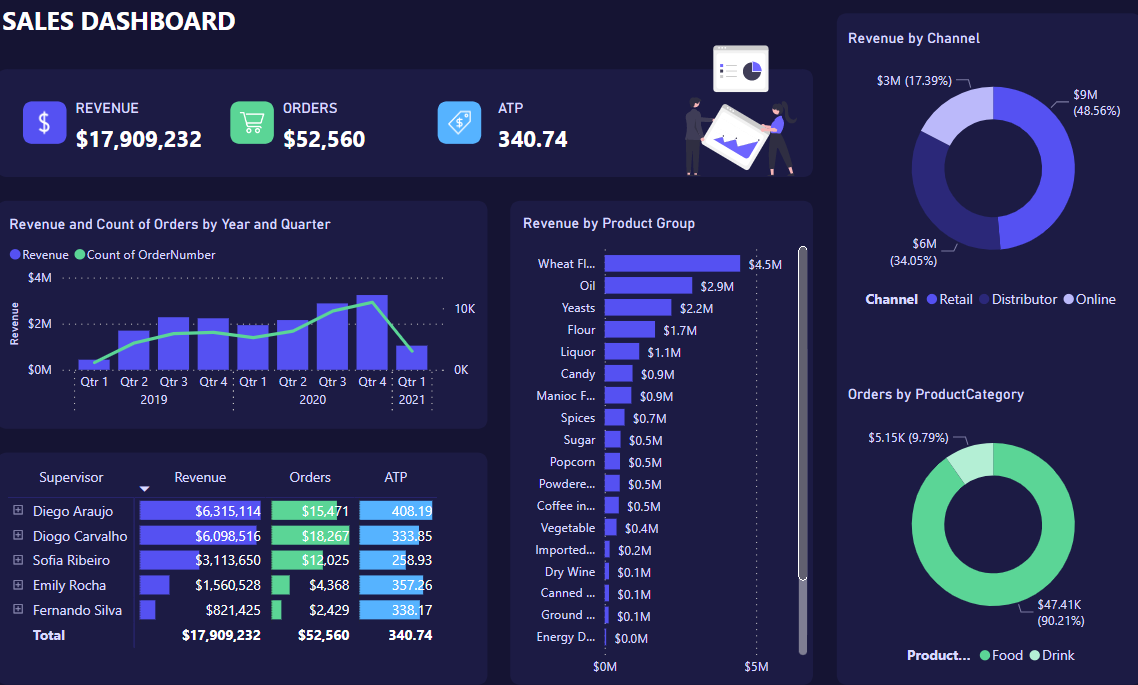The width and height of the screenshot is (1138, 685).
Task: Expand the Fernando Silva row
Action: point(18,610)
